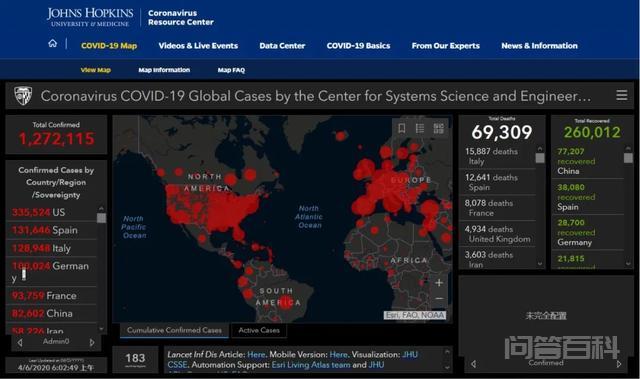Open the basemap gallery grid icon
640x379 pixels.
click(x=438, y=129)
